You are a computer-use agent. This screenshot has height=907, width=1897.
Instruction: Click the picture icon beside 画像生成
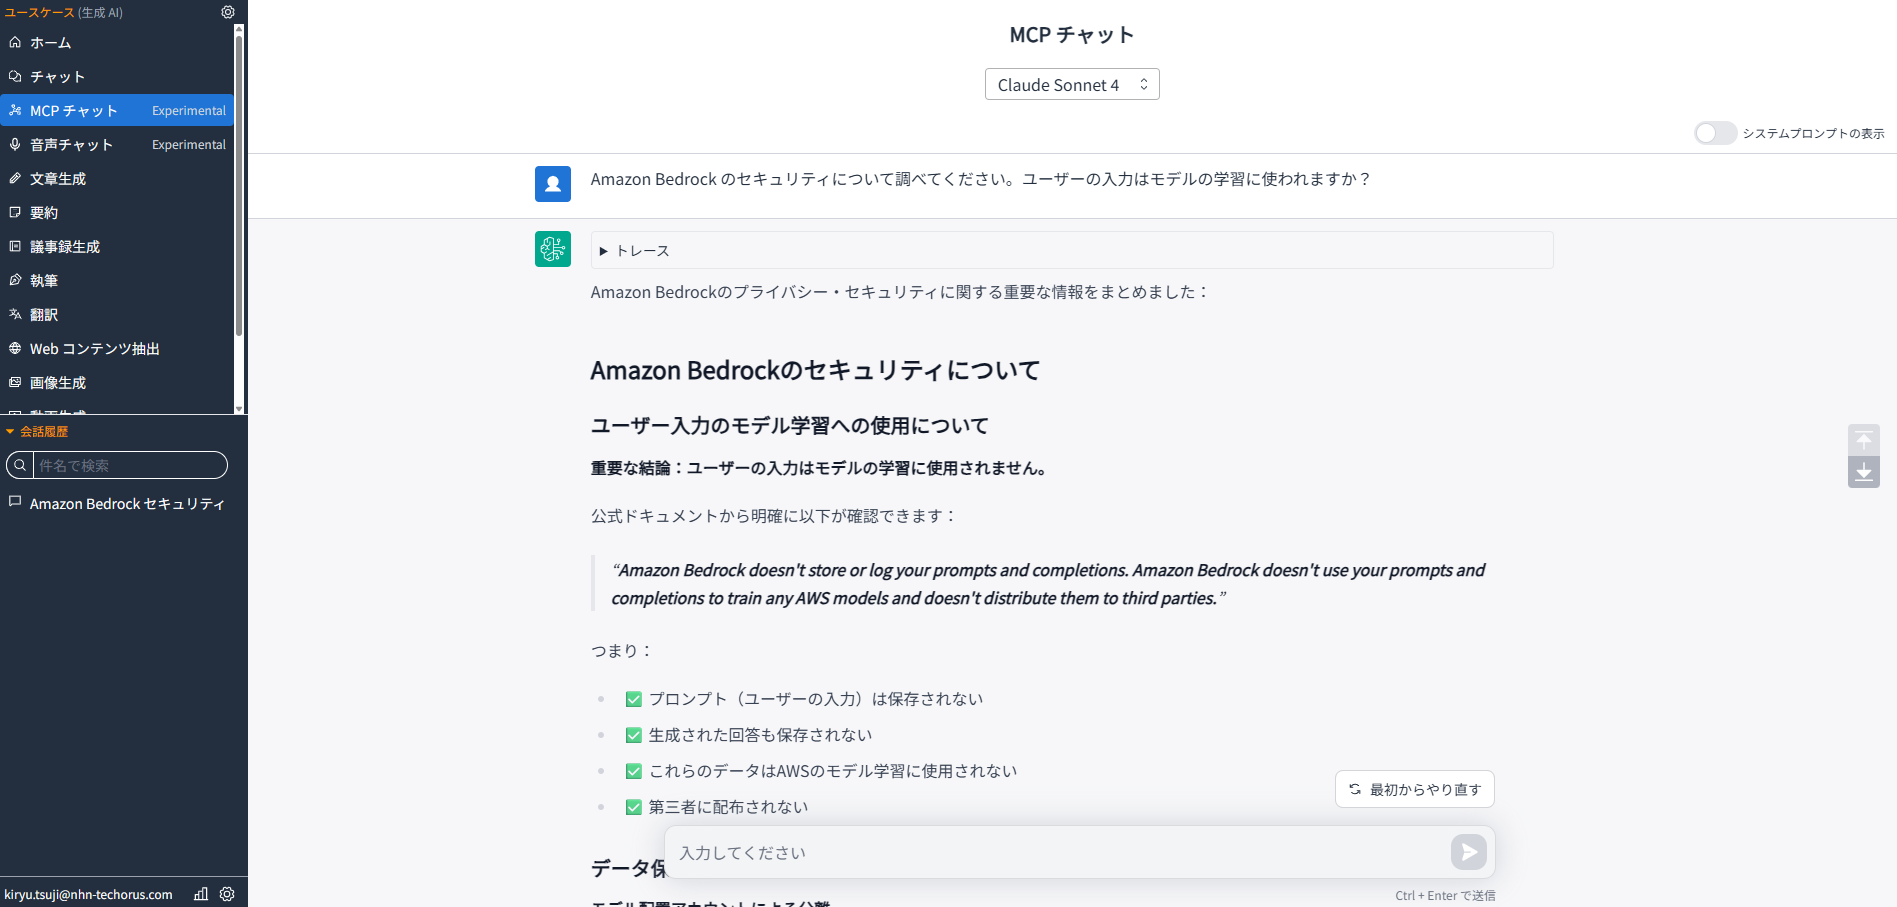(15, 382)
